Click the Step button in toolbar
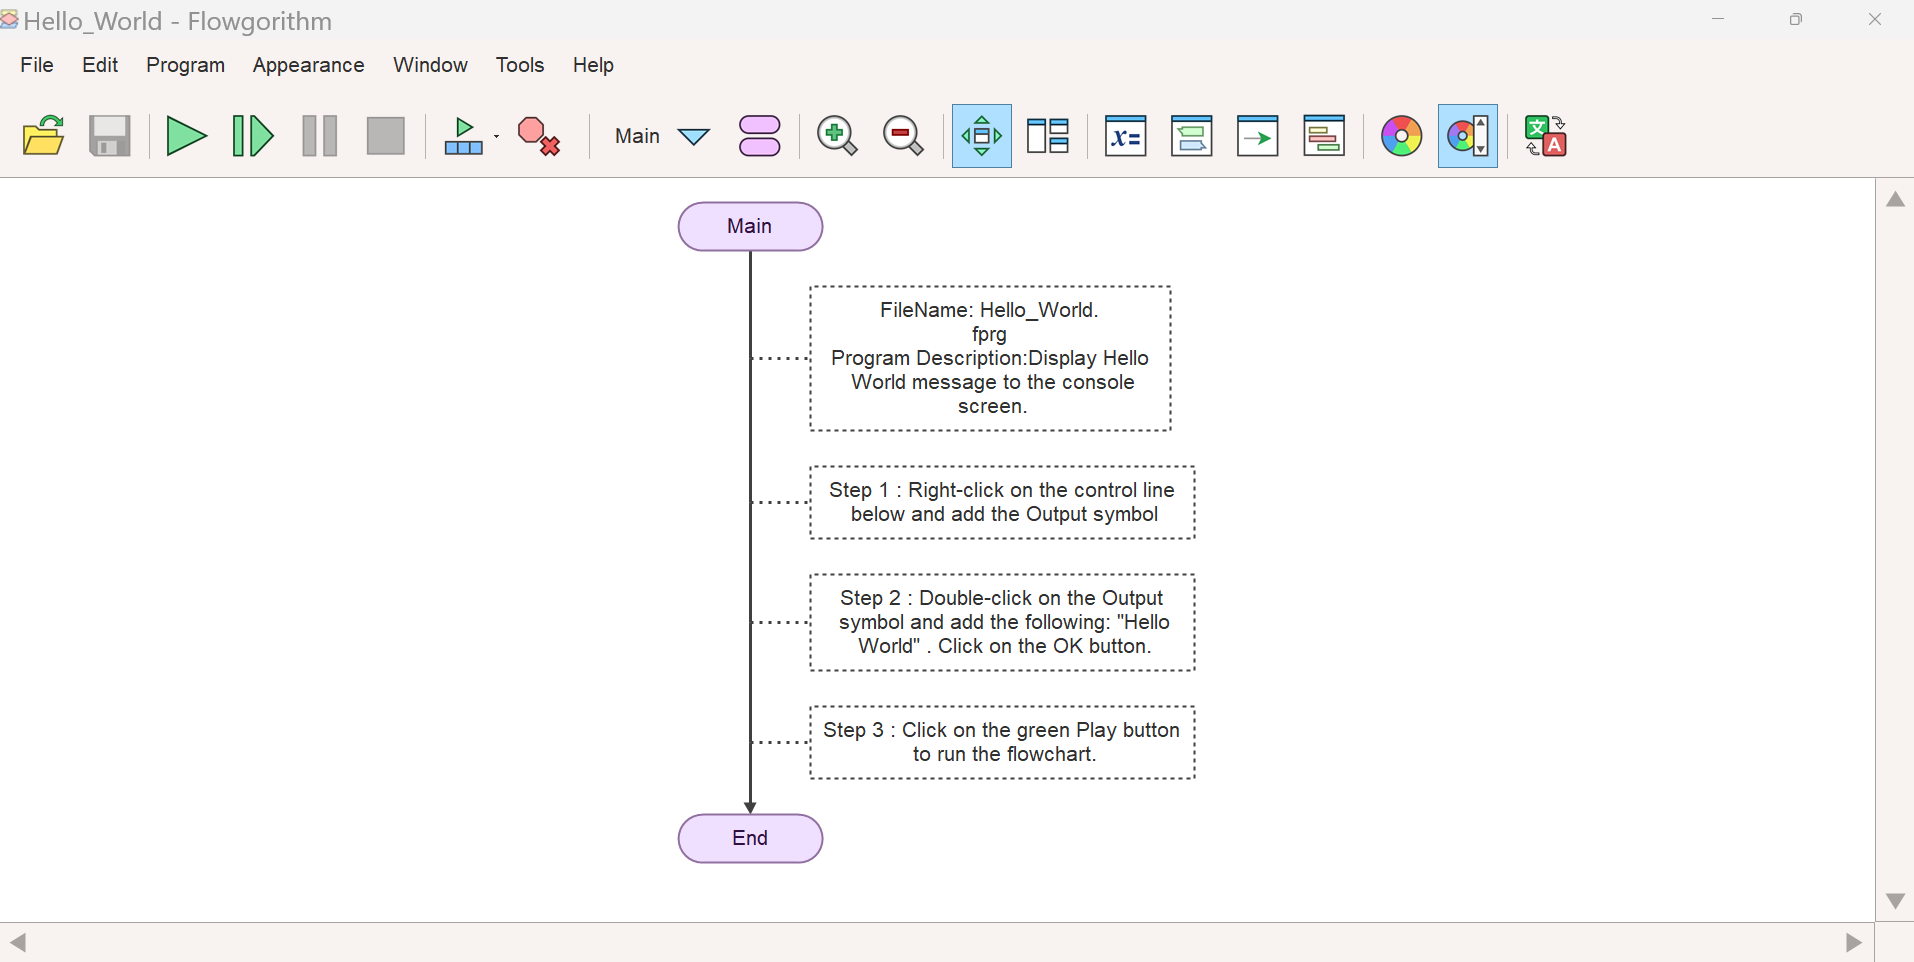Screen dimensions: 1914x962 pos(252,136)
